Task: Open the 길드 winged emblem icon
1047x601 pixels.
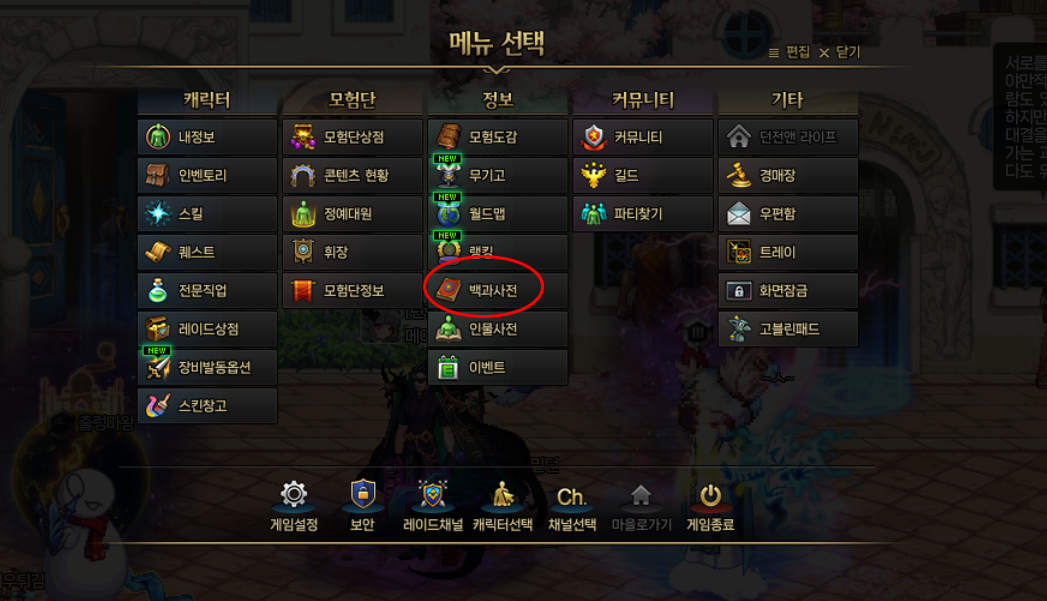Action: 593,175
